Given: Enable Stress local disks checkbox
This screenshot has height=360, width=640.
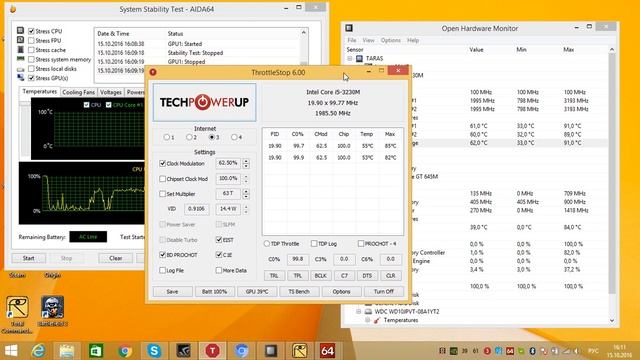Looking at the screenshot, I should (31, 69).
